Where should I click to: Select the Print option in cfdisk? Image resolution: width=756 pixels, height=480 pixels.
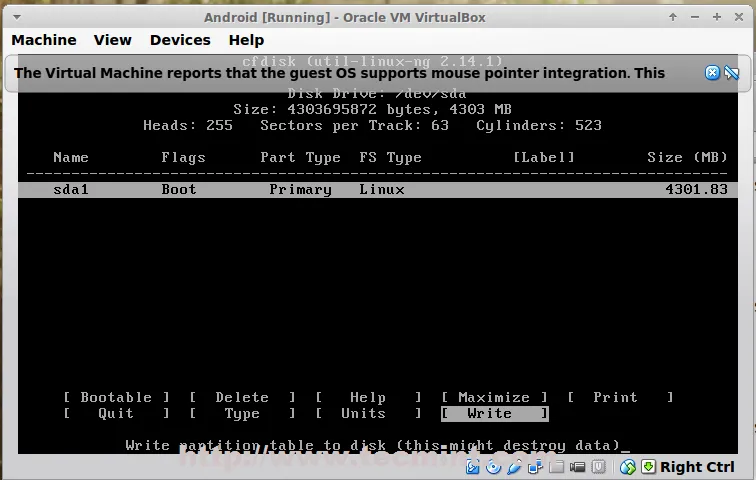click(x=620, y=397)
